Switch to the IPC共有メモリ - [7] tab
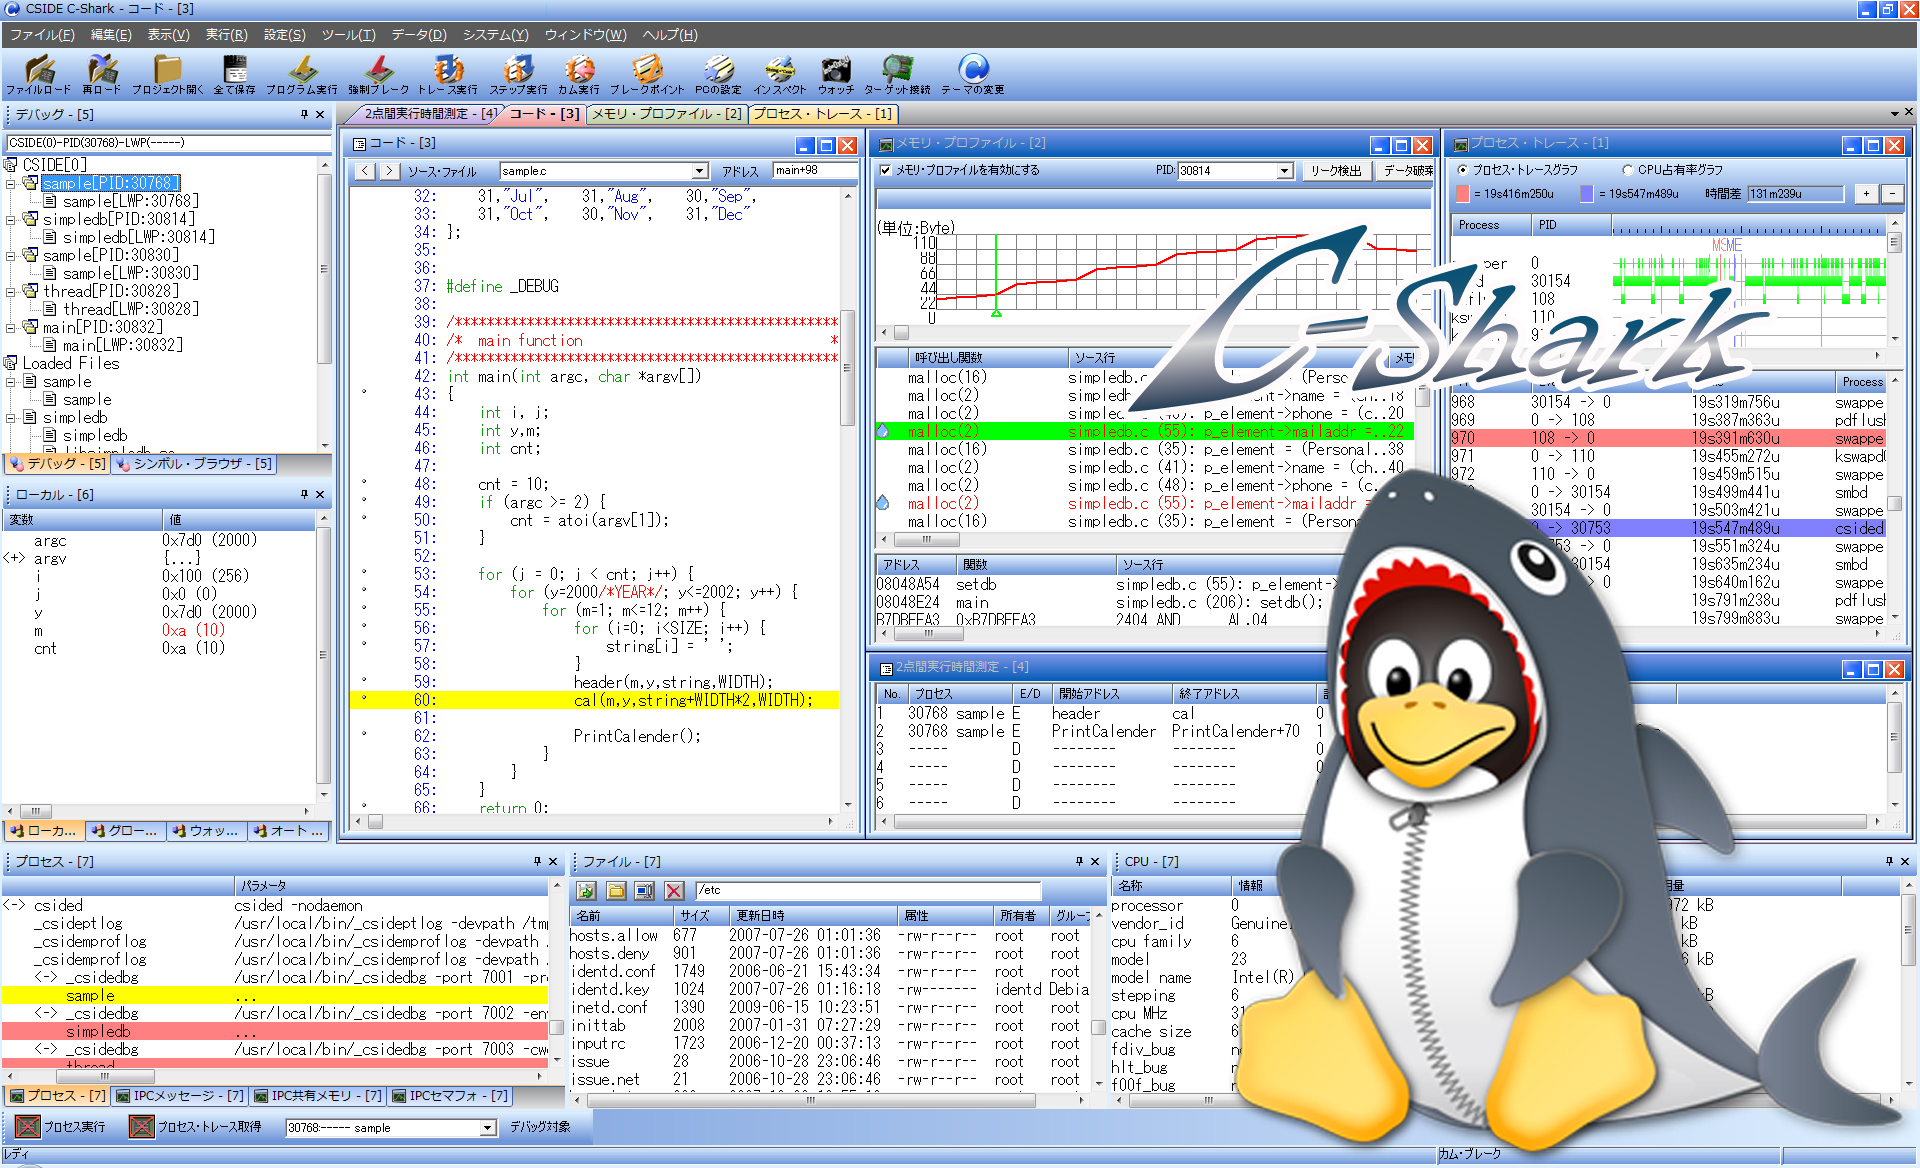 click(317, 1096)
